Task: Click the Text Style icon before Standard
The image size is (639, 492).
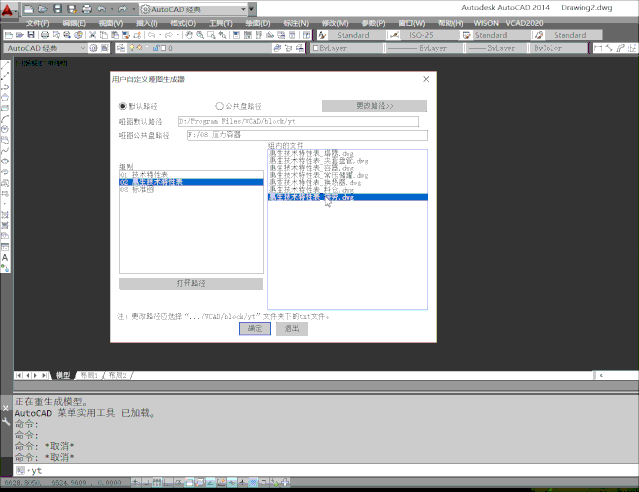Action: [322, 35]
